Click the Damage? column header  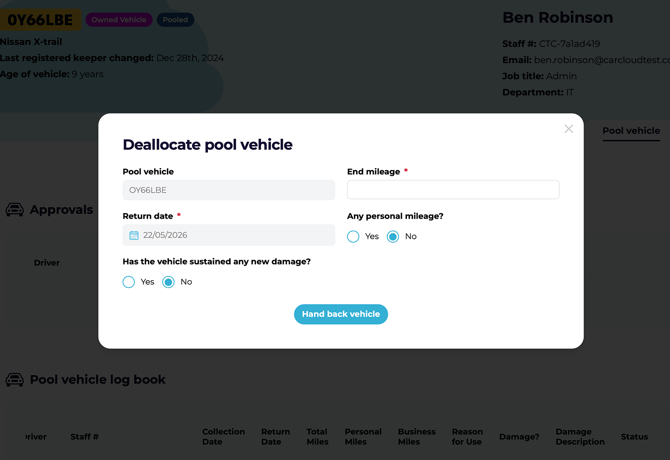(519, 437)
